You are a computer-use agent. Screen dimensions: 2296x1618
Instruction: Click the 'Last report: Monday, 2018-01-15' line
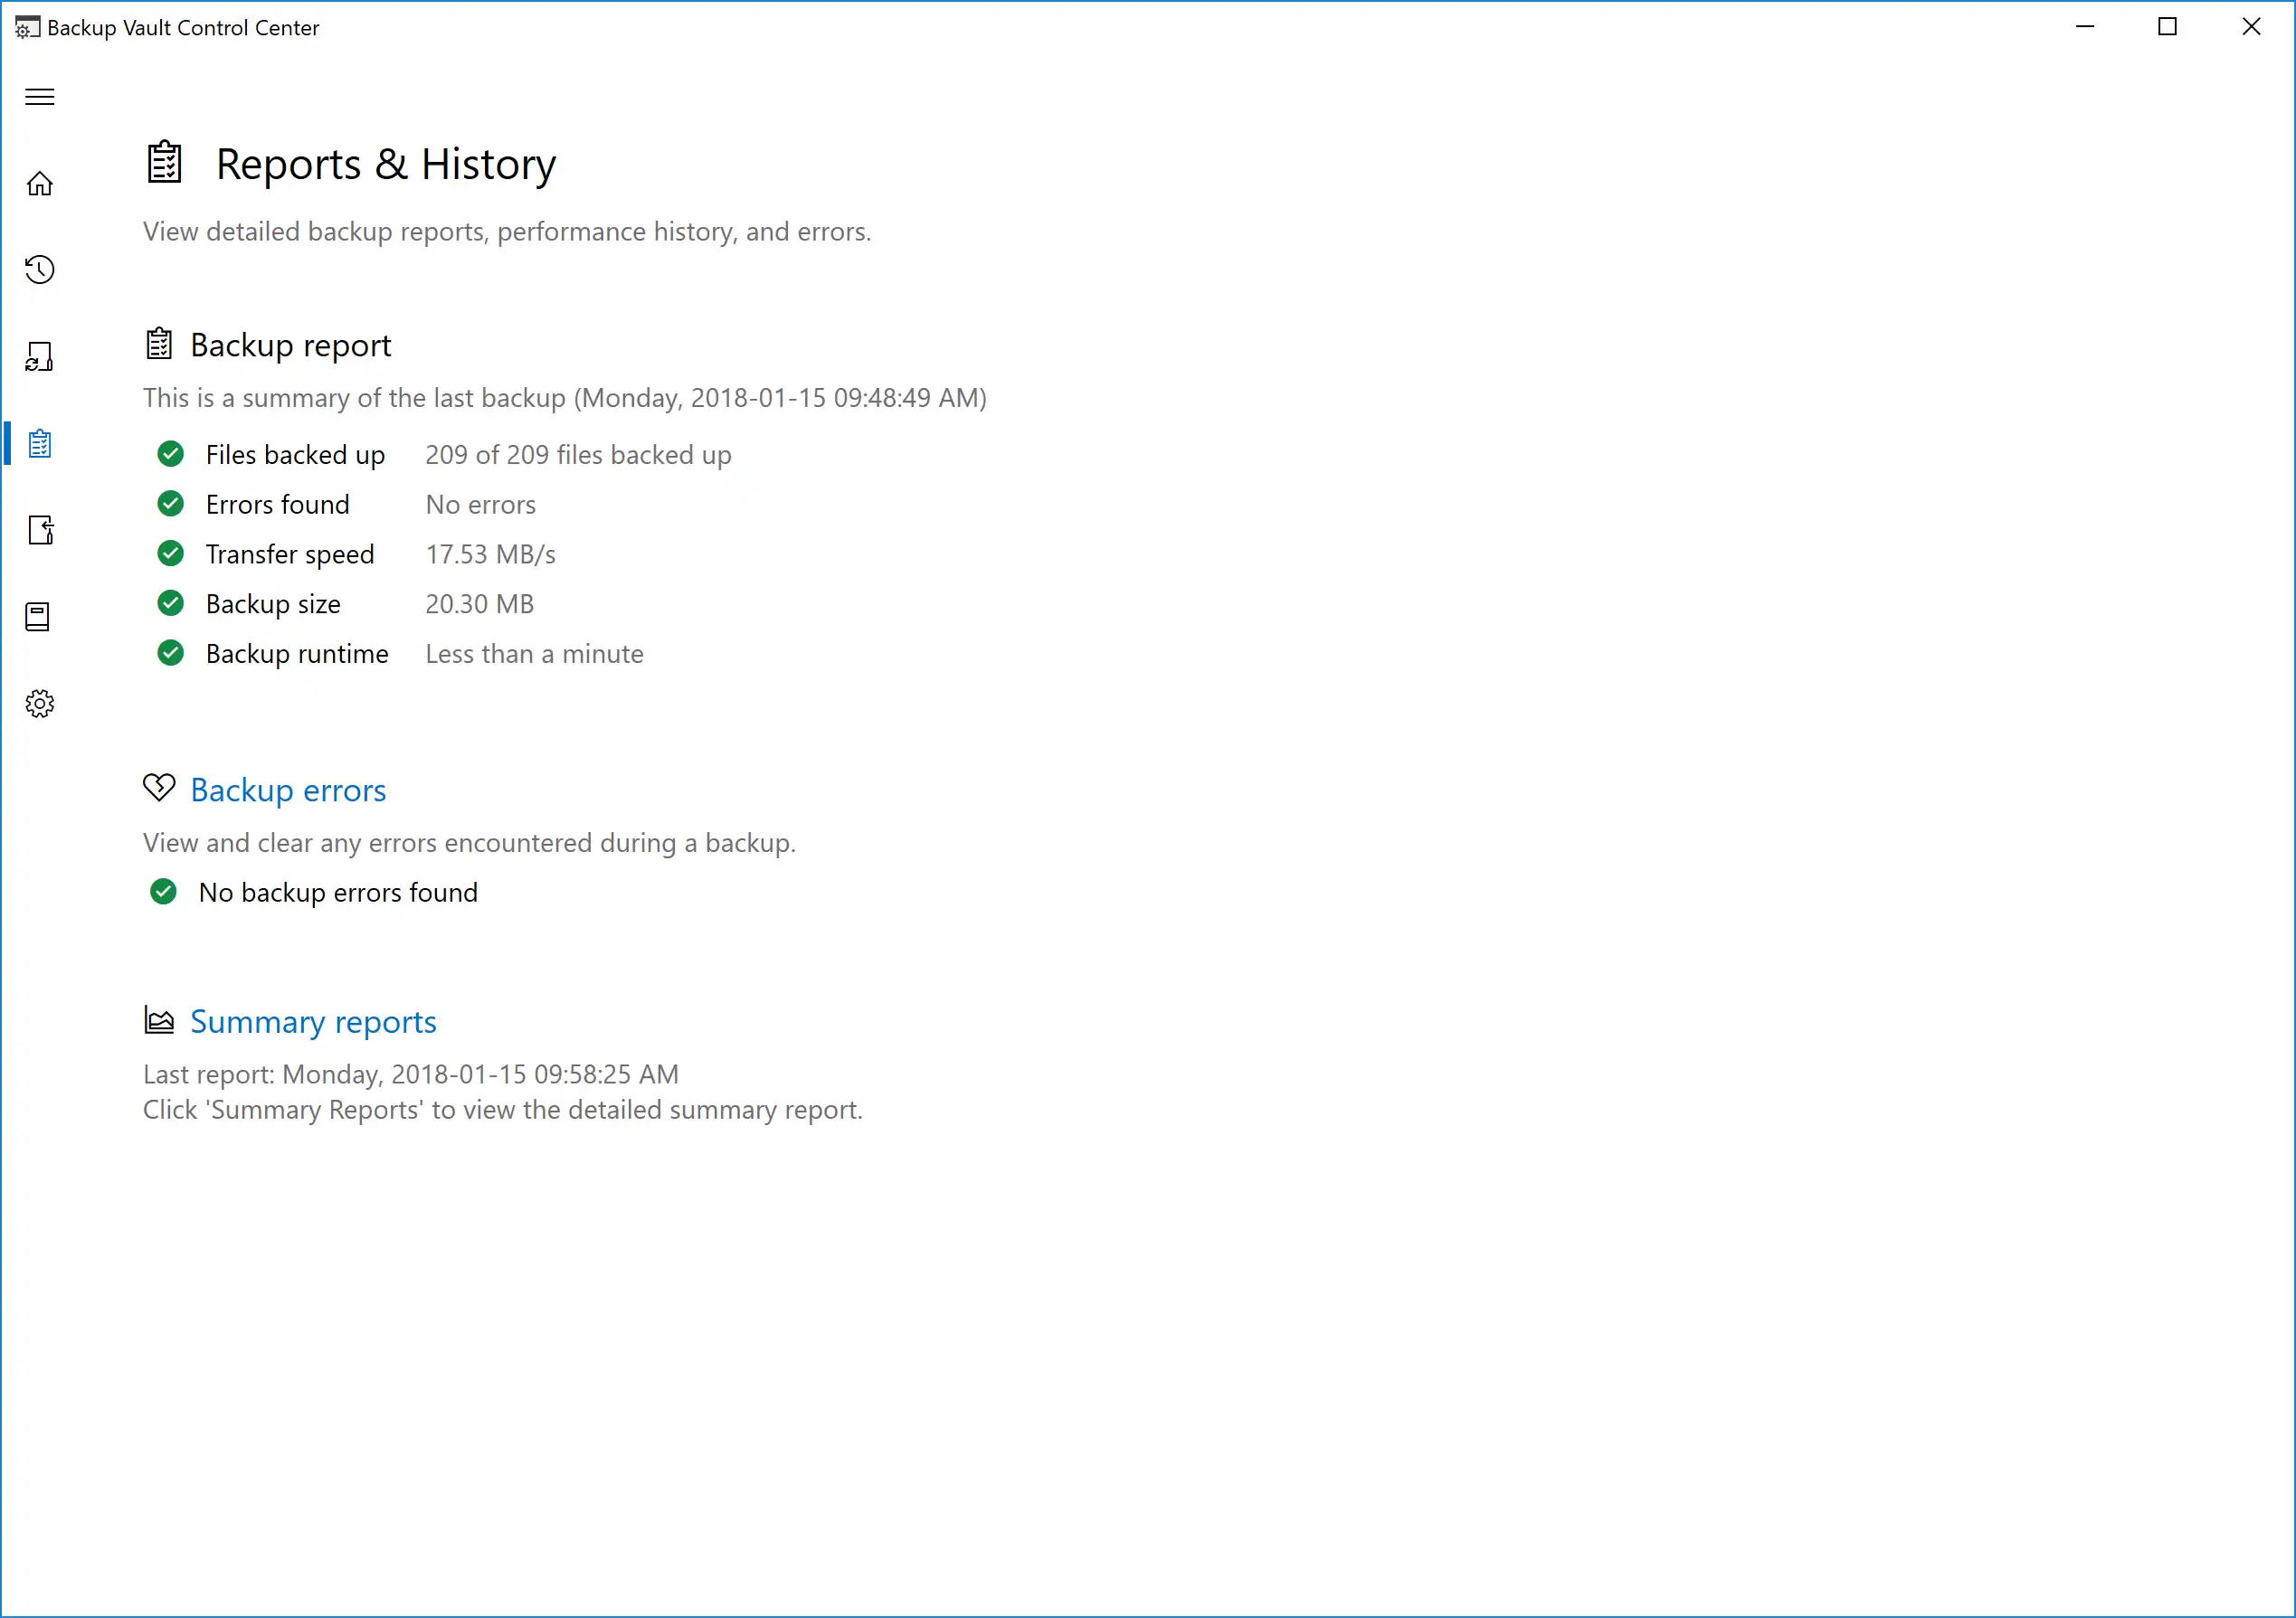tap(411, 1075)
